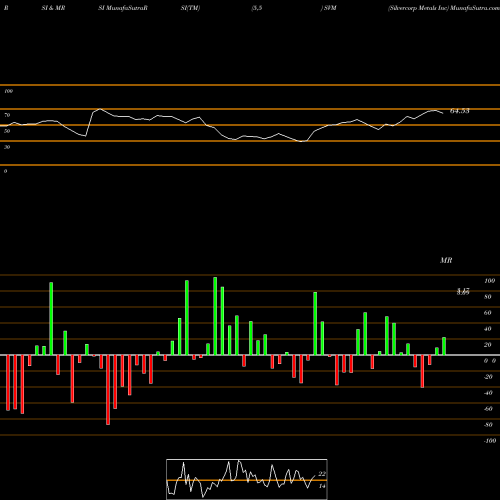The width and height of the screenshot is (500, 500).
Task: Click the value 14 in mini chart
Action: click(322, 486)
